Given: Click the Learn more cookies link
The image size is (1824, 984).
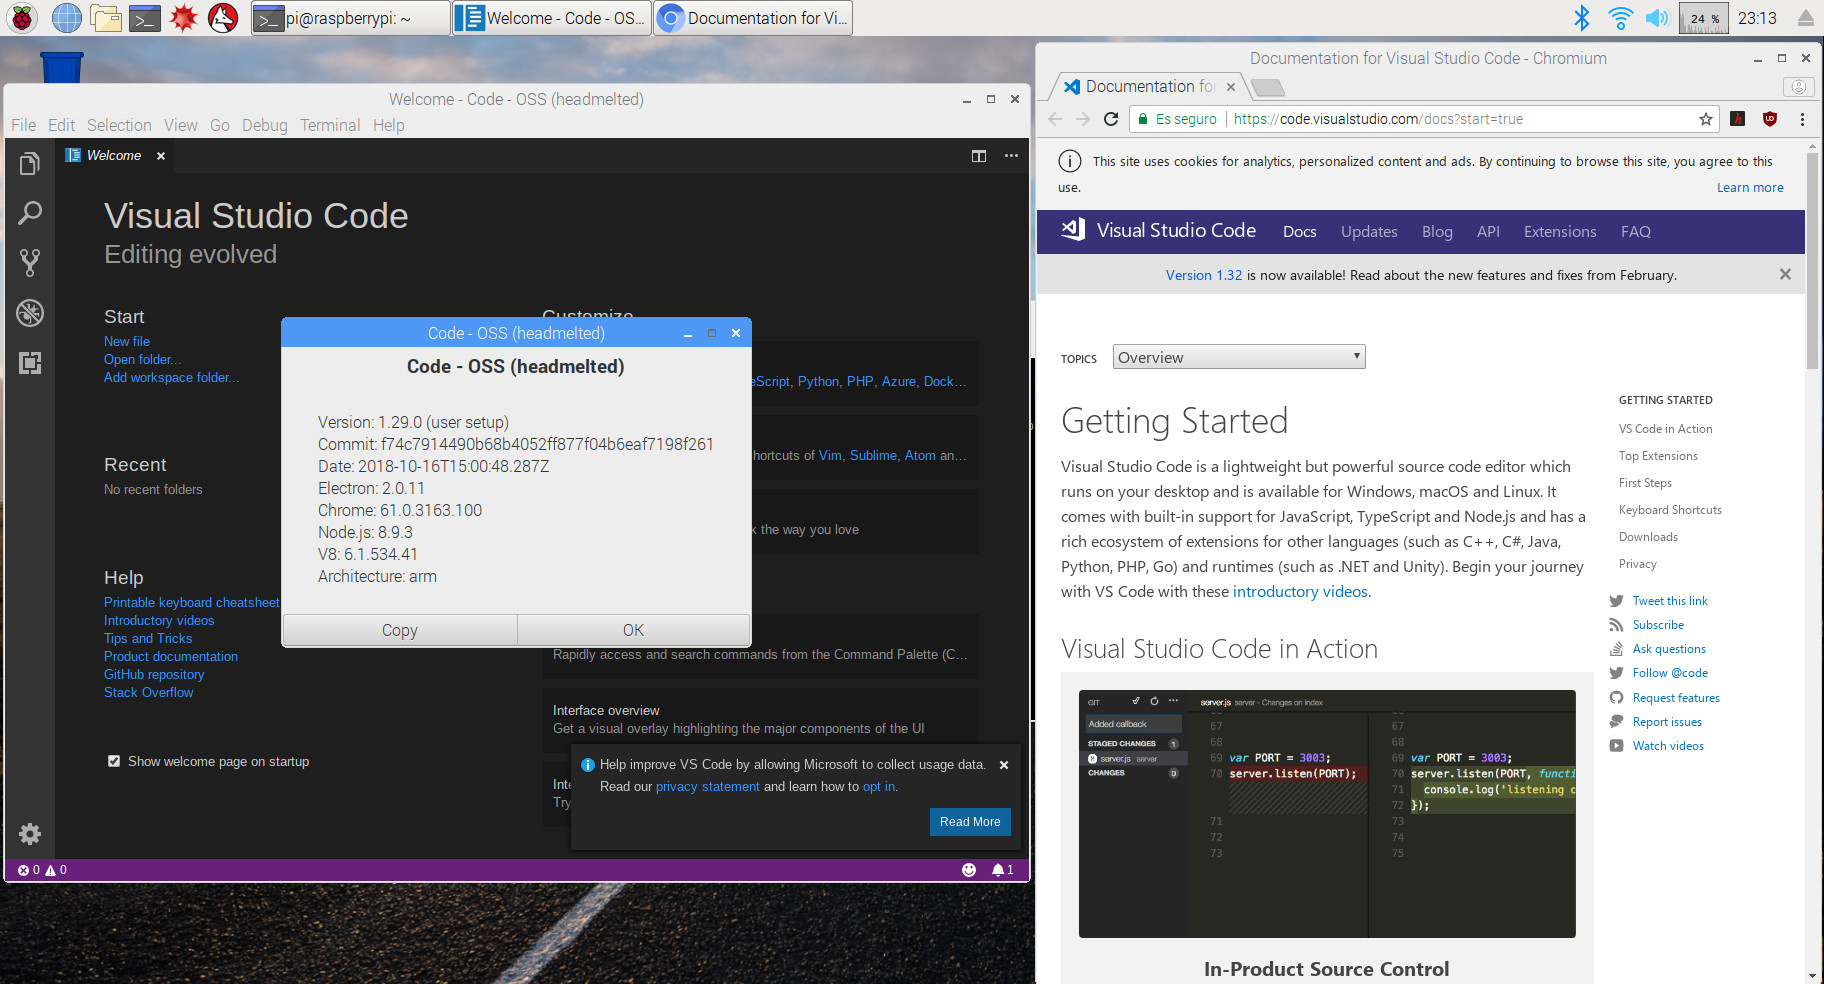Looking at the screenshot, I should (1750, 188).
